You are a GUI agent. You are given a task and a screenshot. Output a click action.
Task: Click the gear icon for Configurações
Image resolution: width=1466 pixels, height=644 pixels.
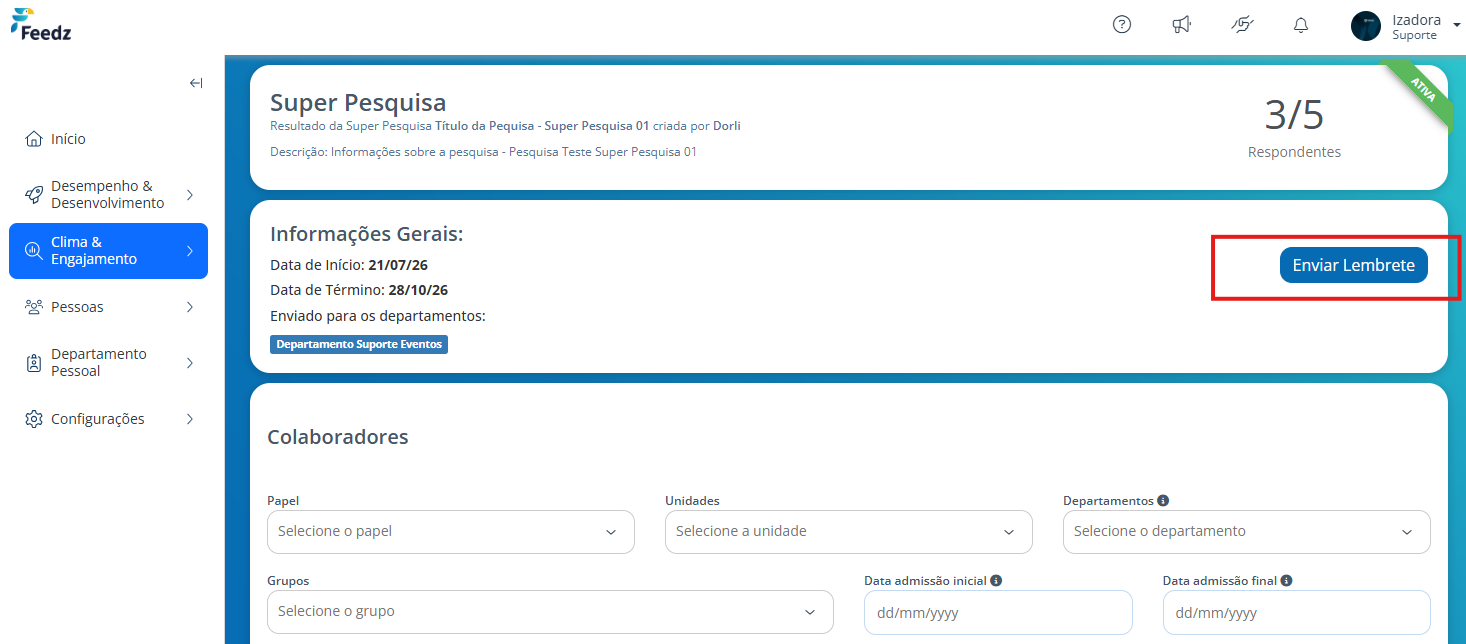coord(34,419)
